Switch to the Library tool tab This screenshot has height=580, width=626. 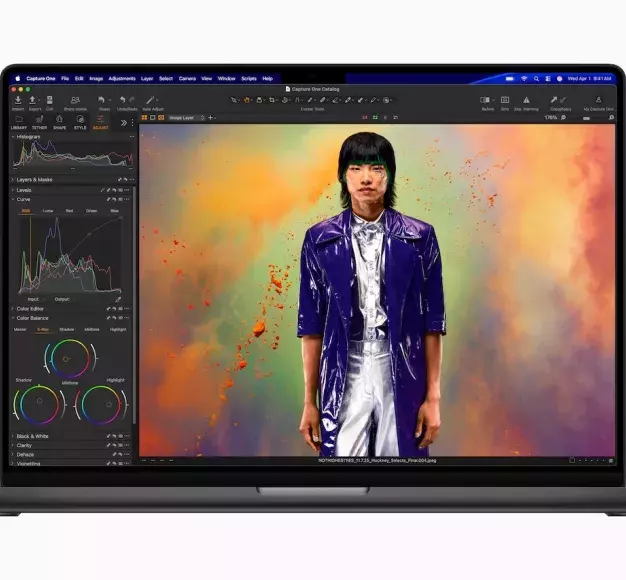tap(19, 122)
